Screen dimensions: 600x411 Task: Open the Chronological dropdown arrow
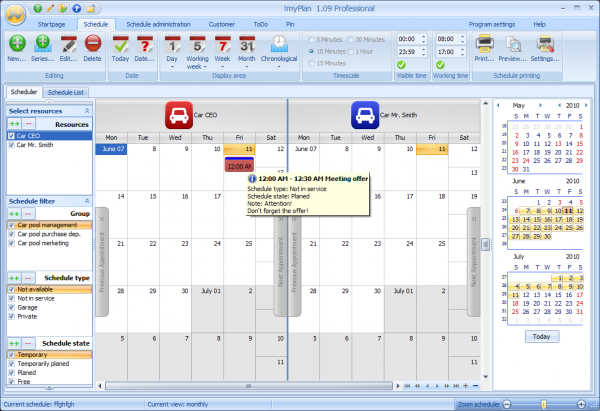(x=279, y=67)
